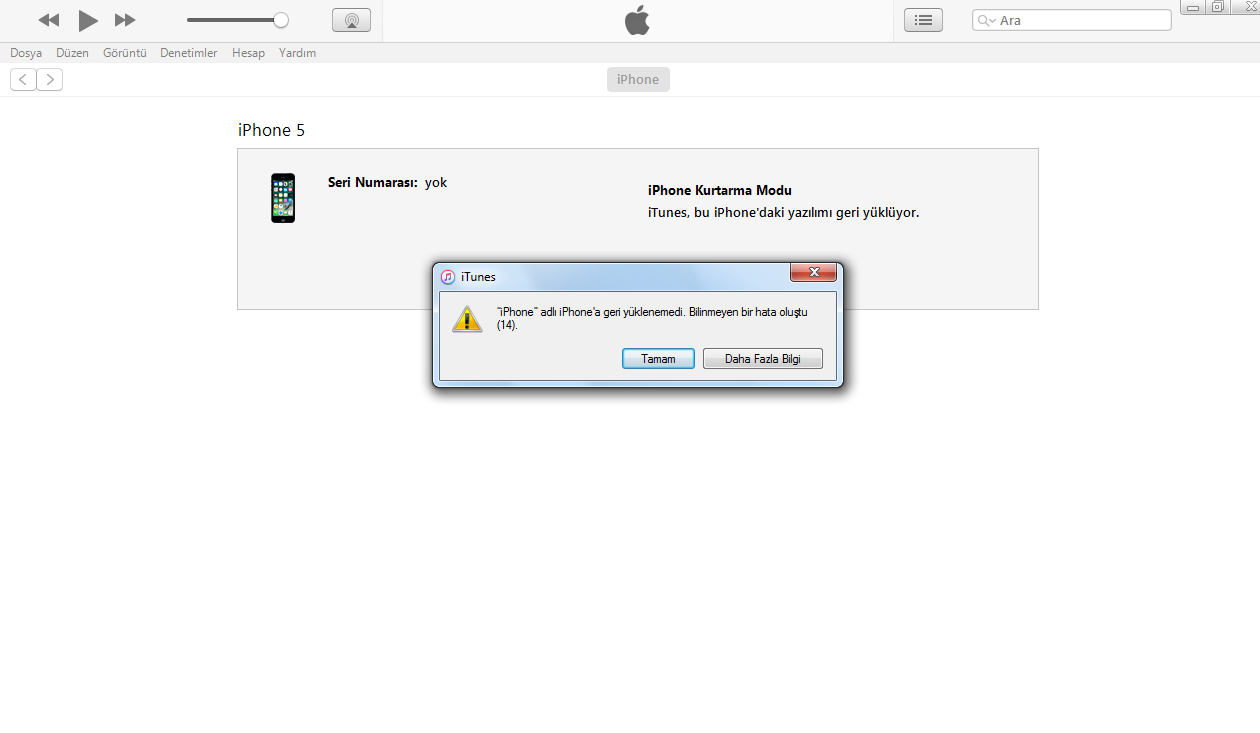Click the volume slider knob
1260x733 pixels.
[281, 20]
